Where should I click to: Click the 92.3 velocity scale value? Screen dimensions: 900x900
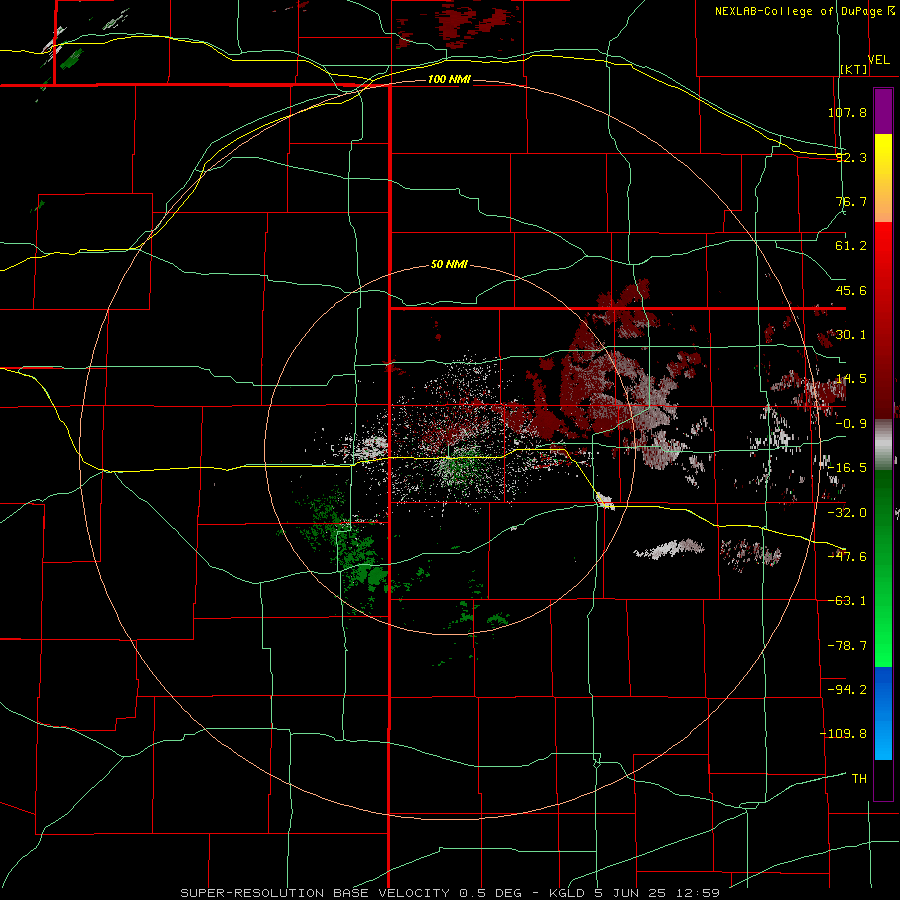click(851, 157)
